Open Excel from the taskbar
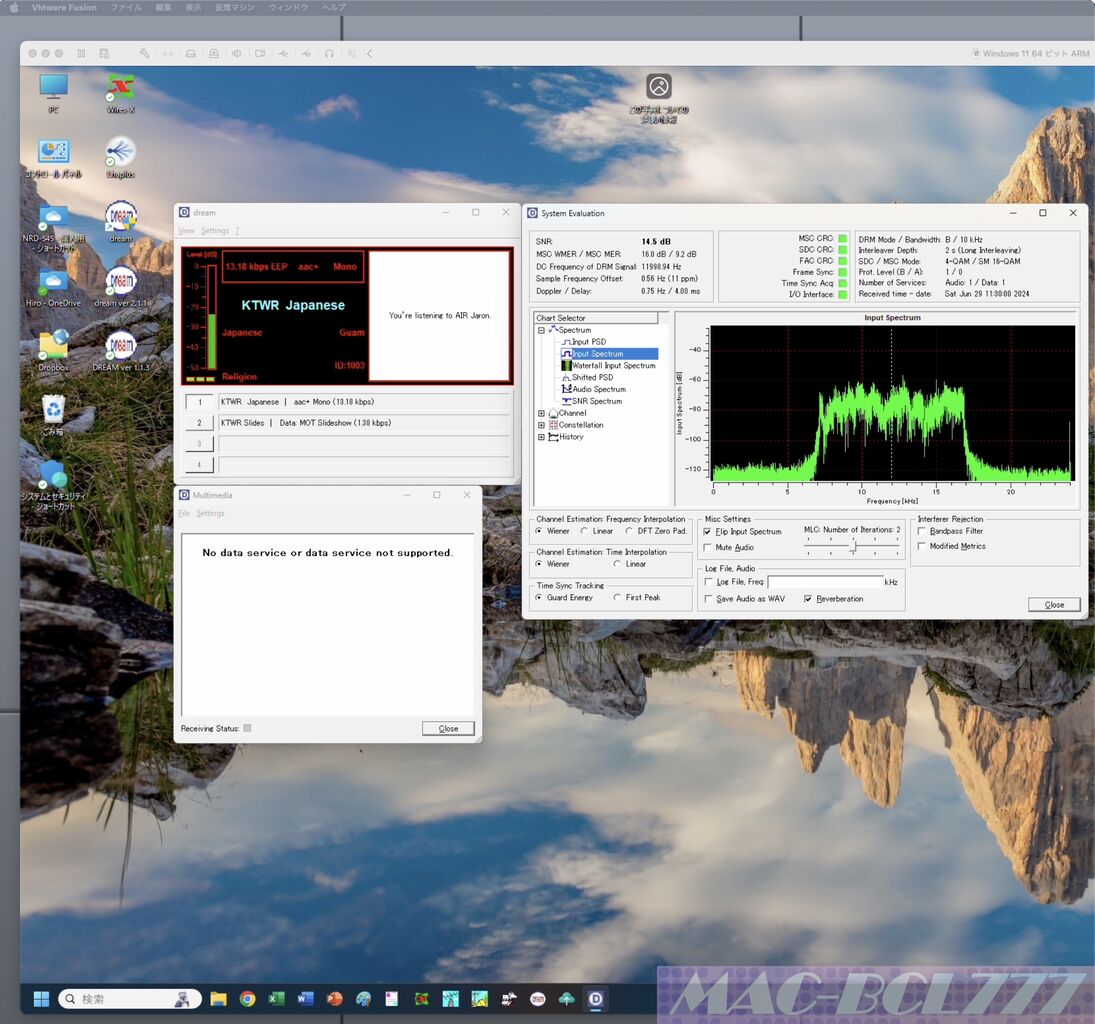The height and width of the screenshot is (1024, 1095). pos(276,998)
